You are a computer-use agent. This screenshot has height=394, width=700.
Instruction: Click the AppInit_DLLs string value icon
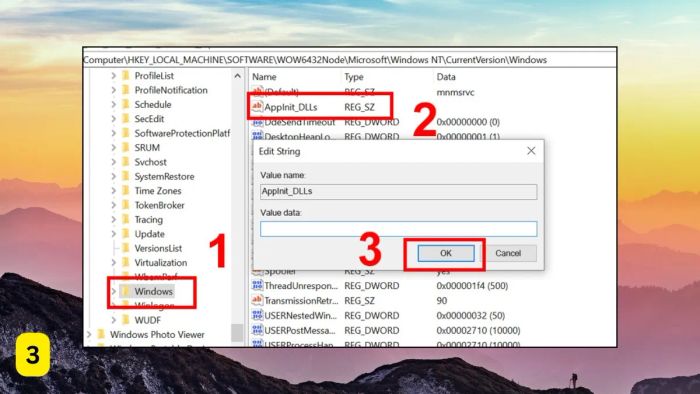pyautogui.click(x=257, y=107)
